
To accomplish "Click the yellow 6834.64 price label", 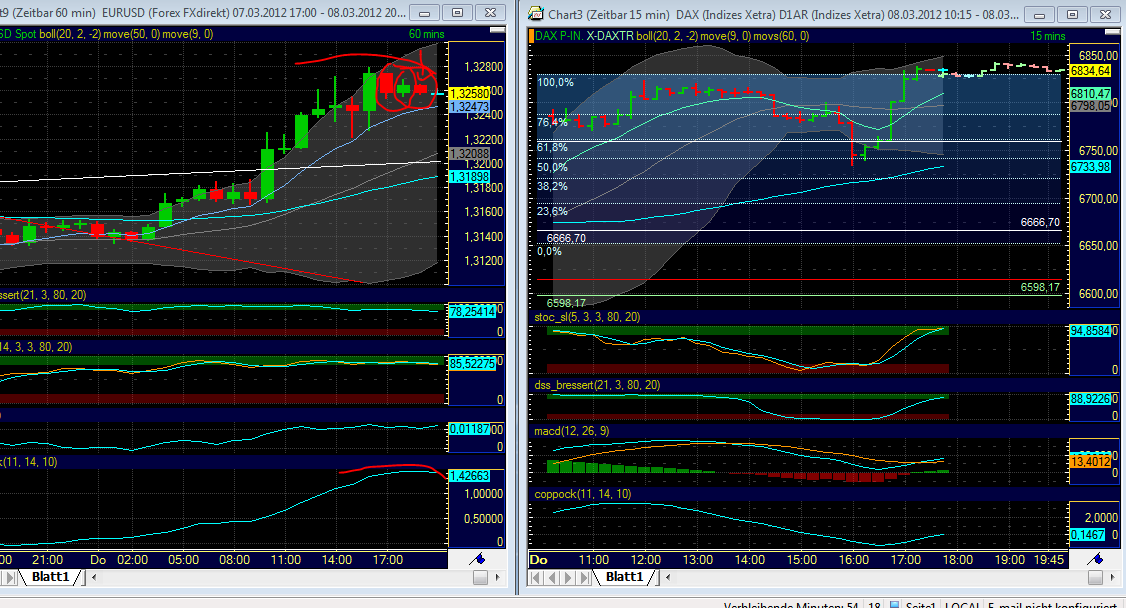I will tap(1091, 72).
